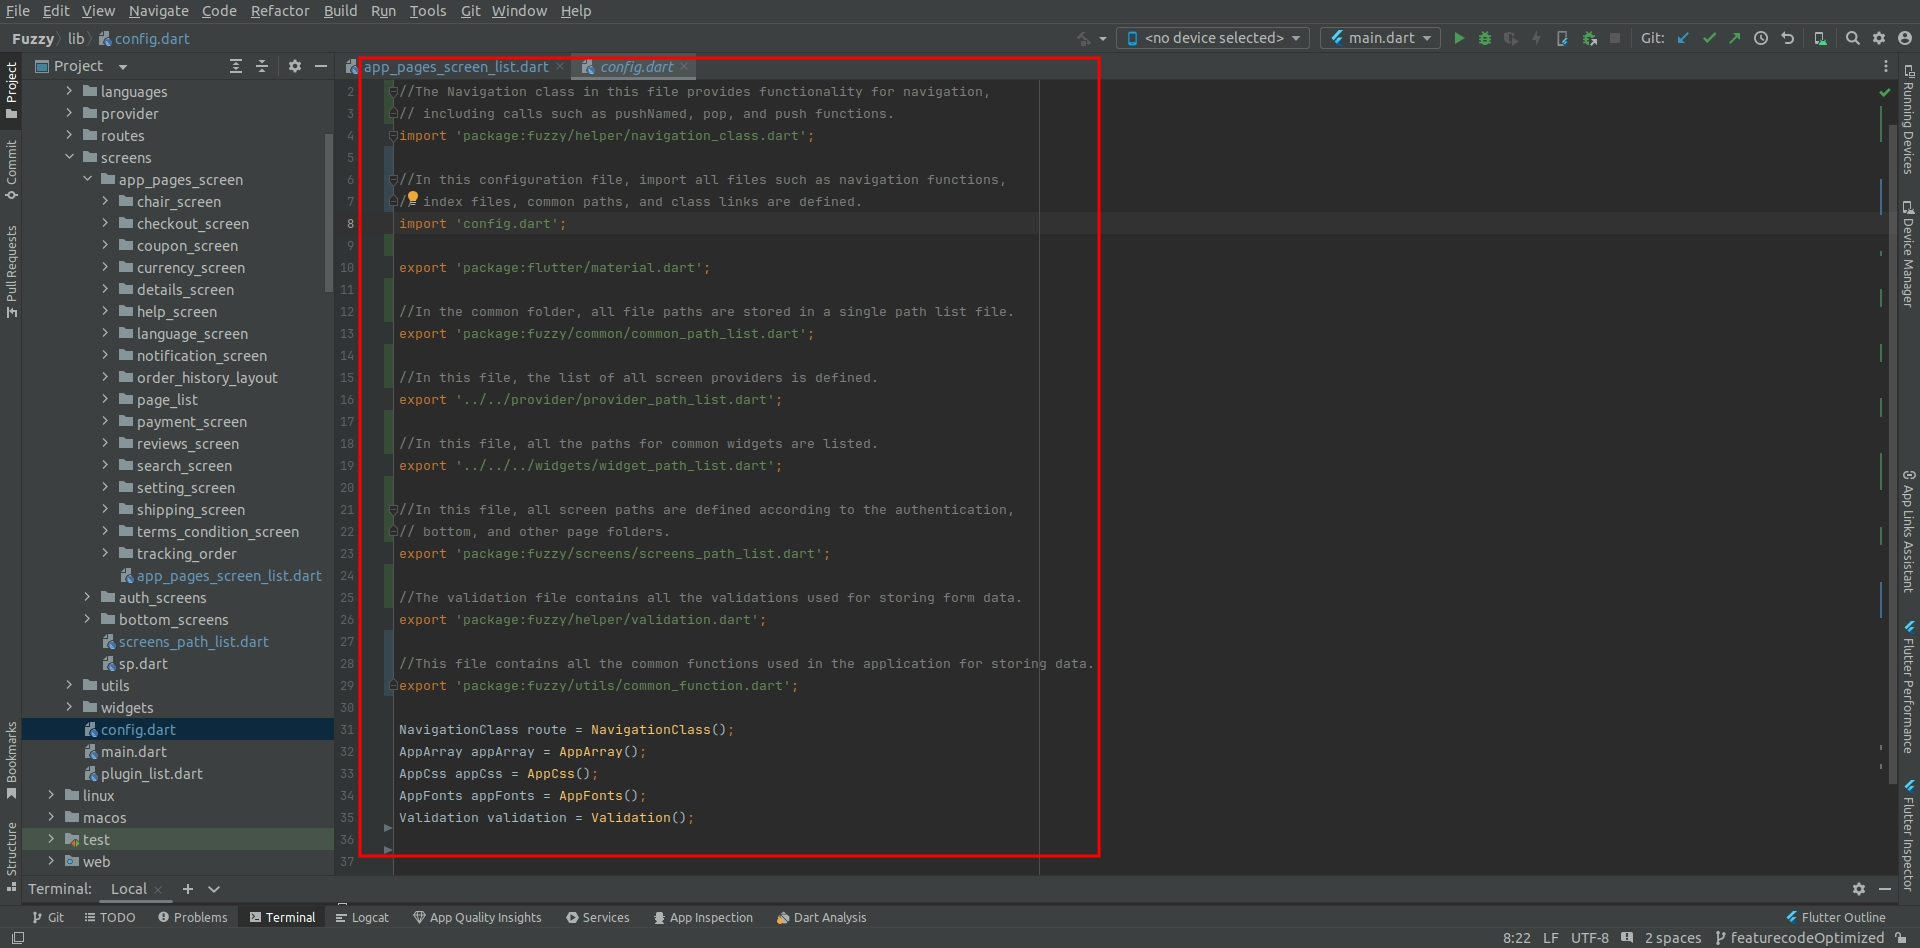Expand the widgets folder in the project tree
Screen dimensions: 1920x948
pyautogui.click(x=70, y=707)
